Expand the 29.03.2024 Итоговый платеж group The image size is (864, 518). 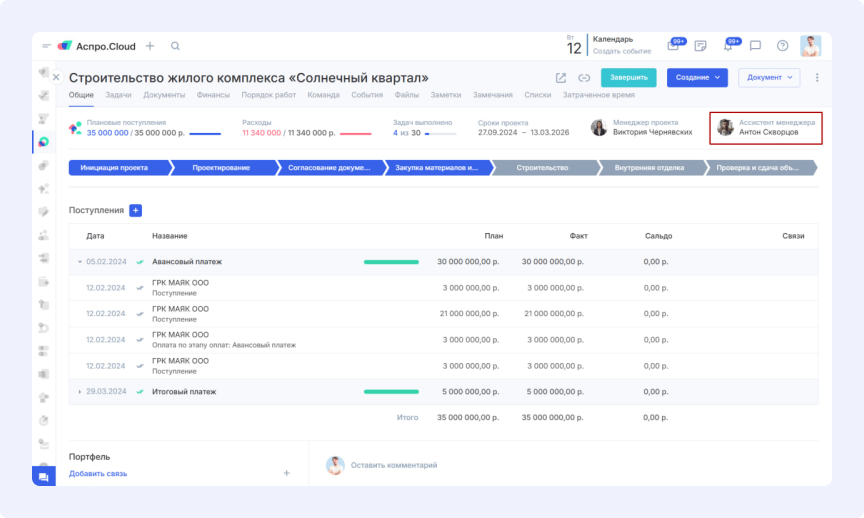pos(79,392)
